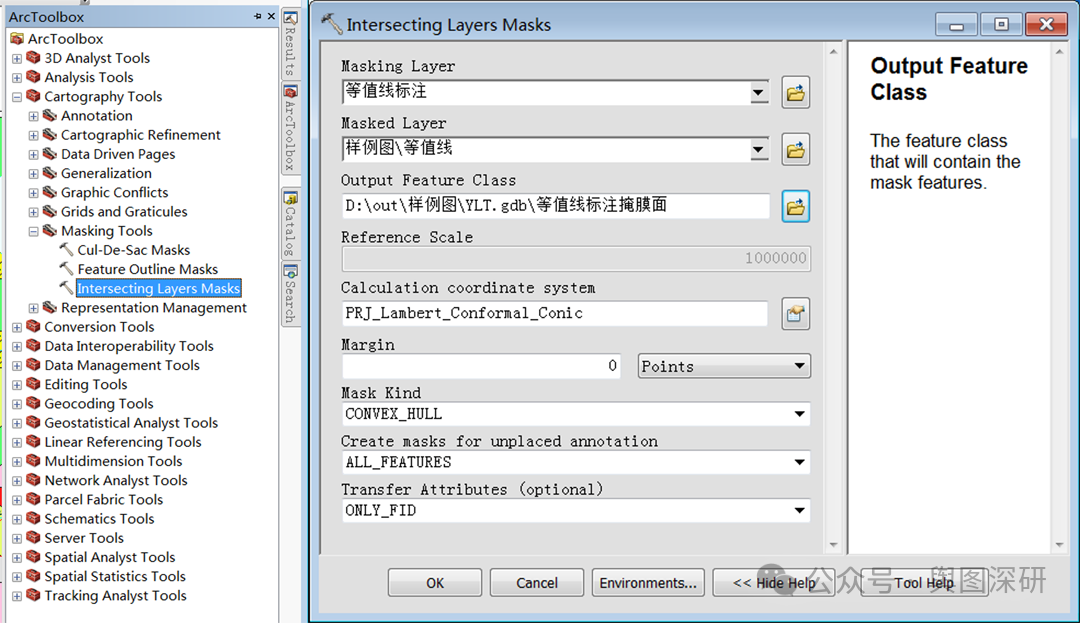Select Multidimension Tools toolbox

pyautogui.click(x=113, y=461)
